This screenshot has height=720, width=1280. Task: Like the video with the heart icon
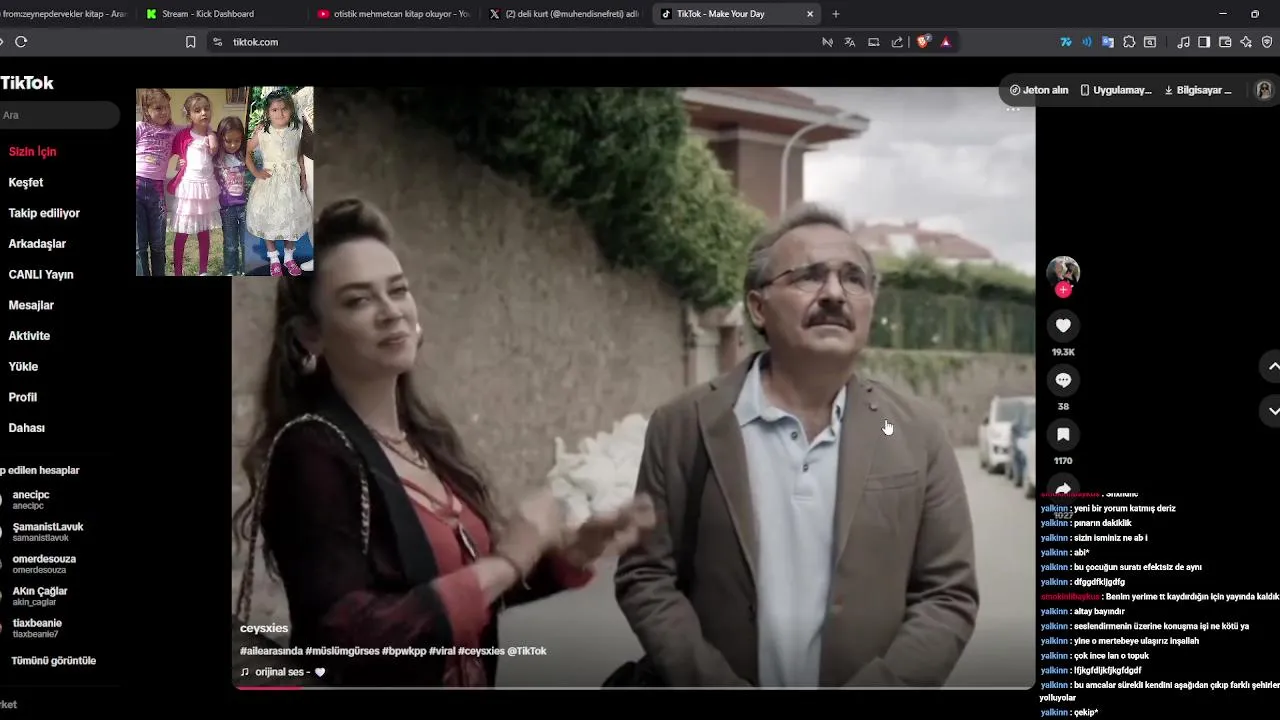(1063, 325)
